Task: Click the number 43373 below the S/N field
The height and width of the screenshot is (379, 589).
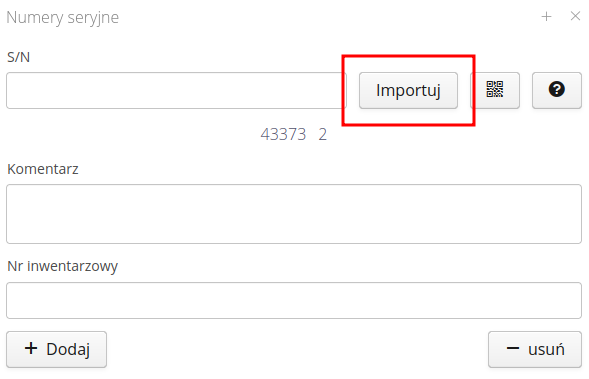Action: (284, 134)
